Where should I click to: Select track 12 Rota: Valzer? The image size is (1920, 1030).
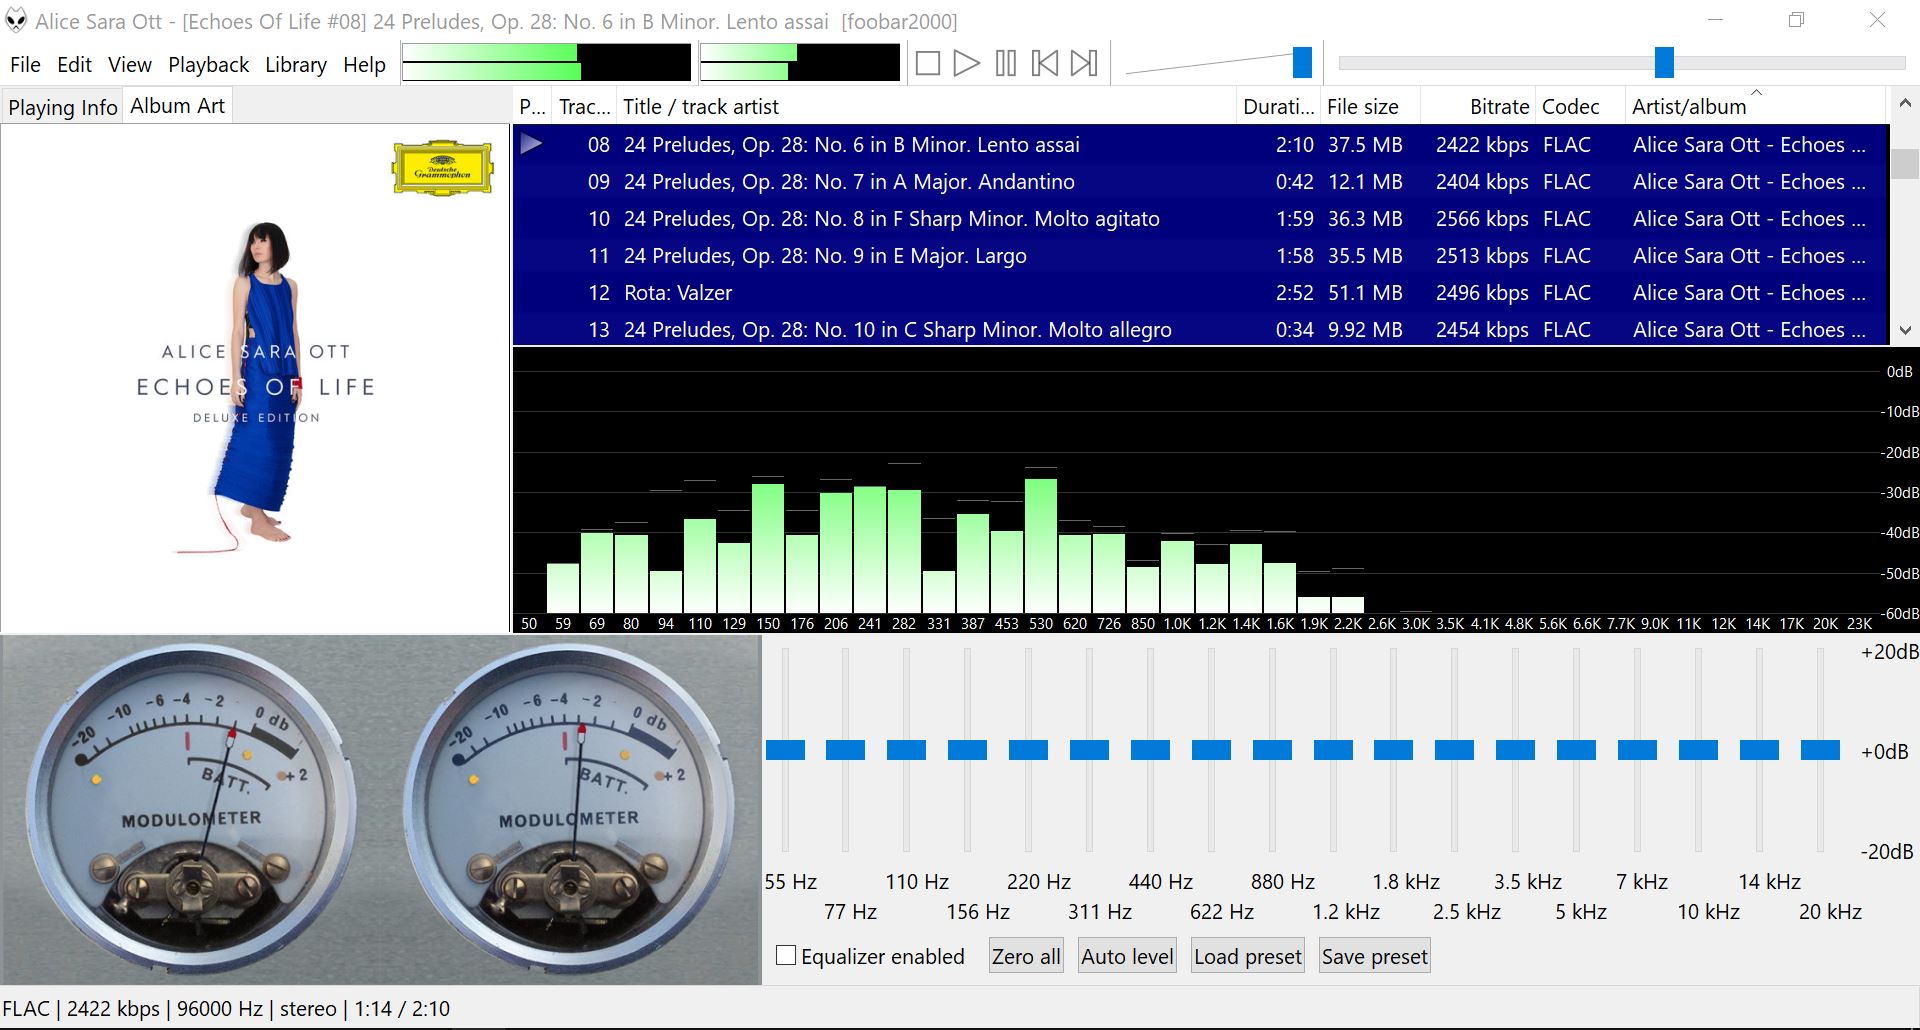[x=1200, y=293]
